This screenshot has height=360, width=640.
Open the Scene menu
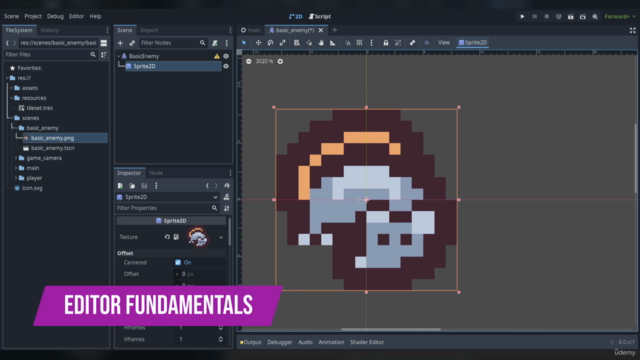[x=11, y=16]
